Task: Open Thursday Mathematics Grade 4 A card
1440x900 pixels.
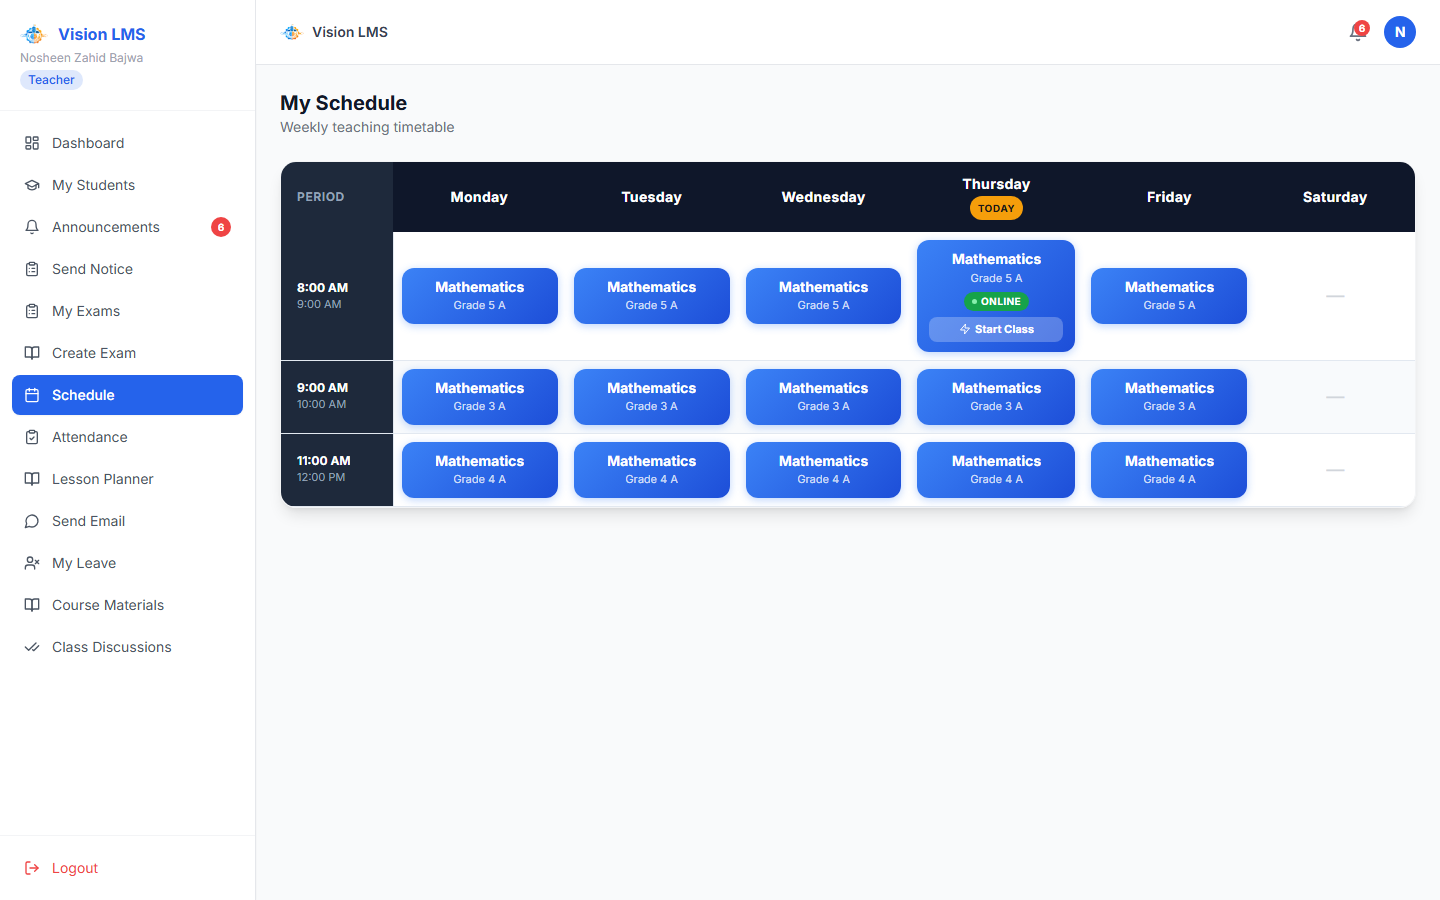Action: pyautogui.click(x=996, y=470)
